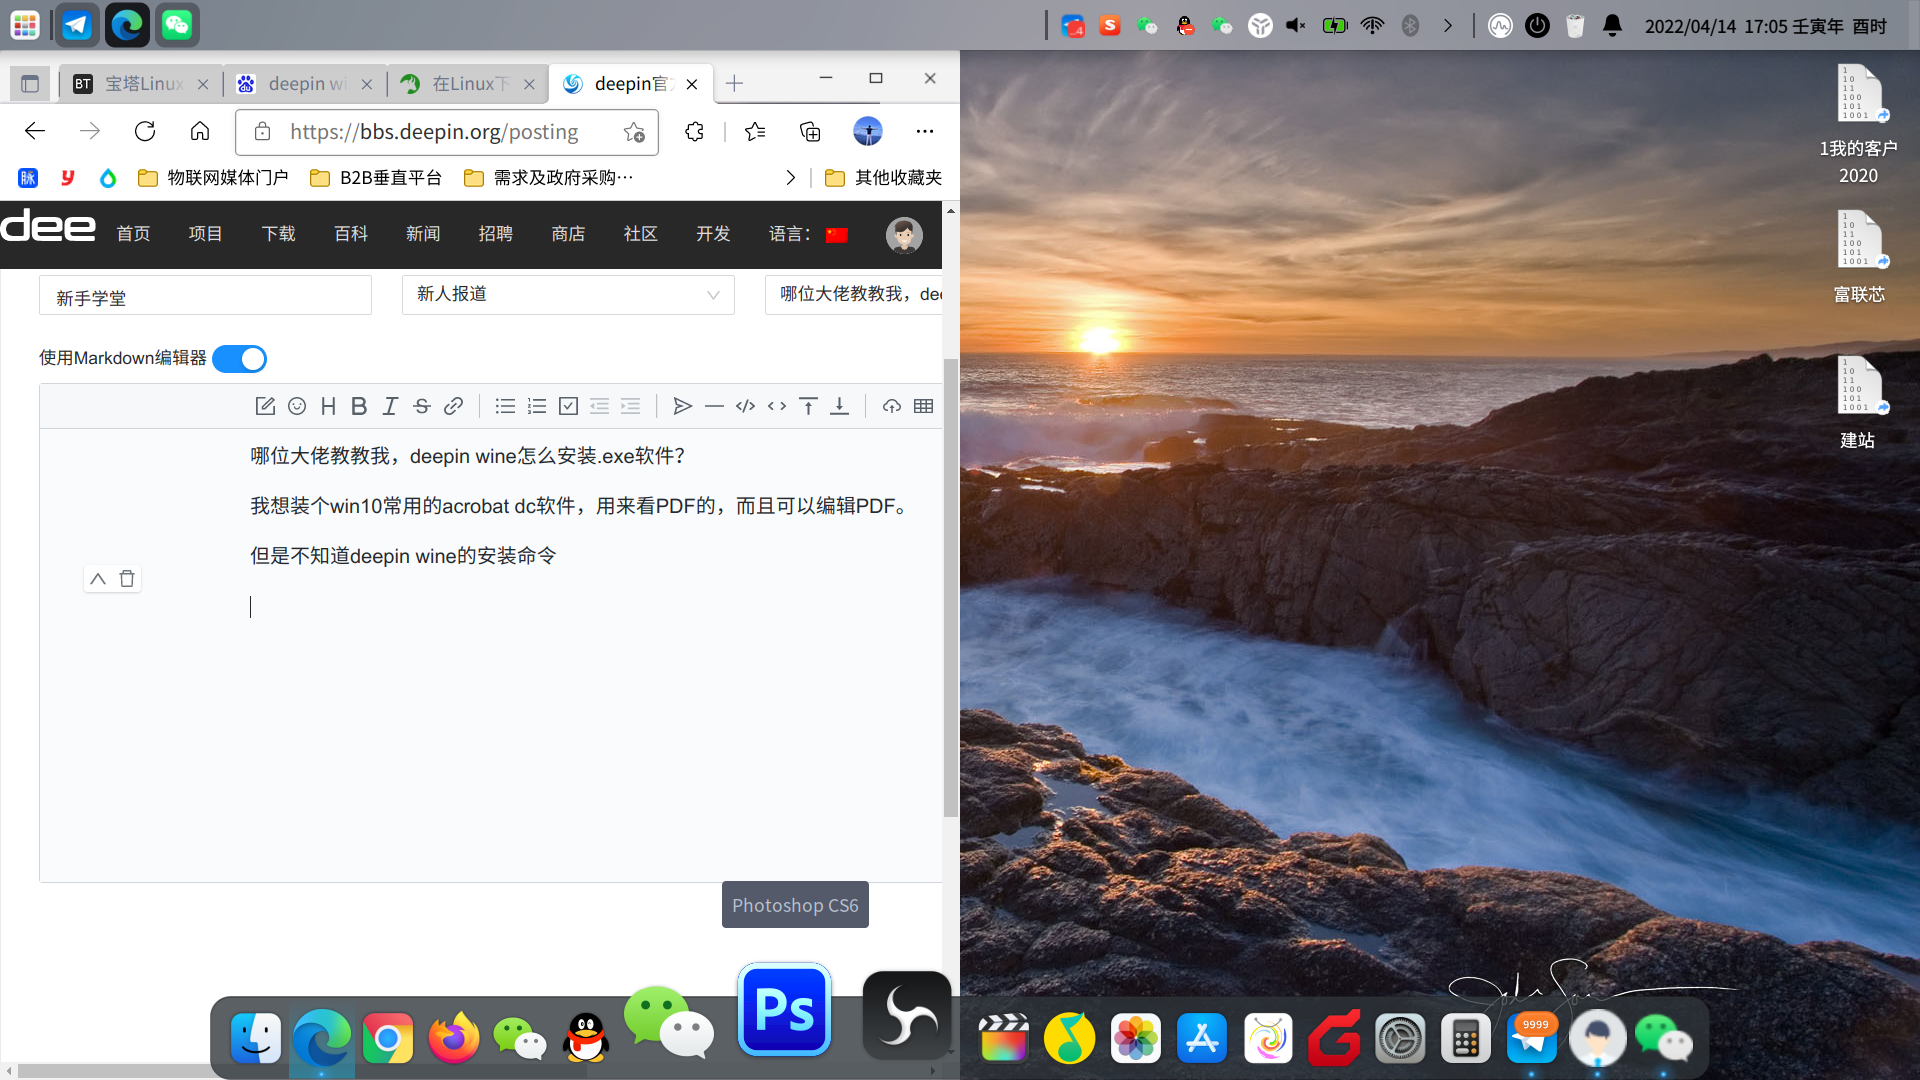Insert an ordered list

[x=537, y=406]
